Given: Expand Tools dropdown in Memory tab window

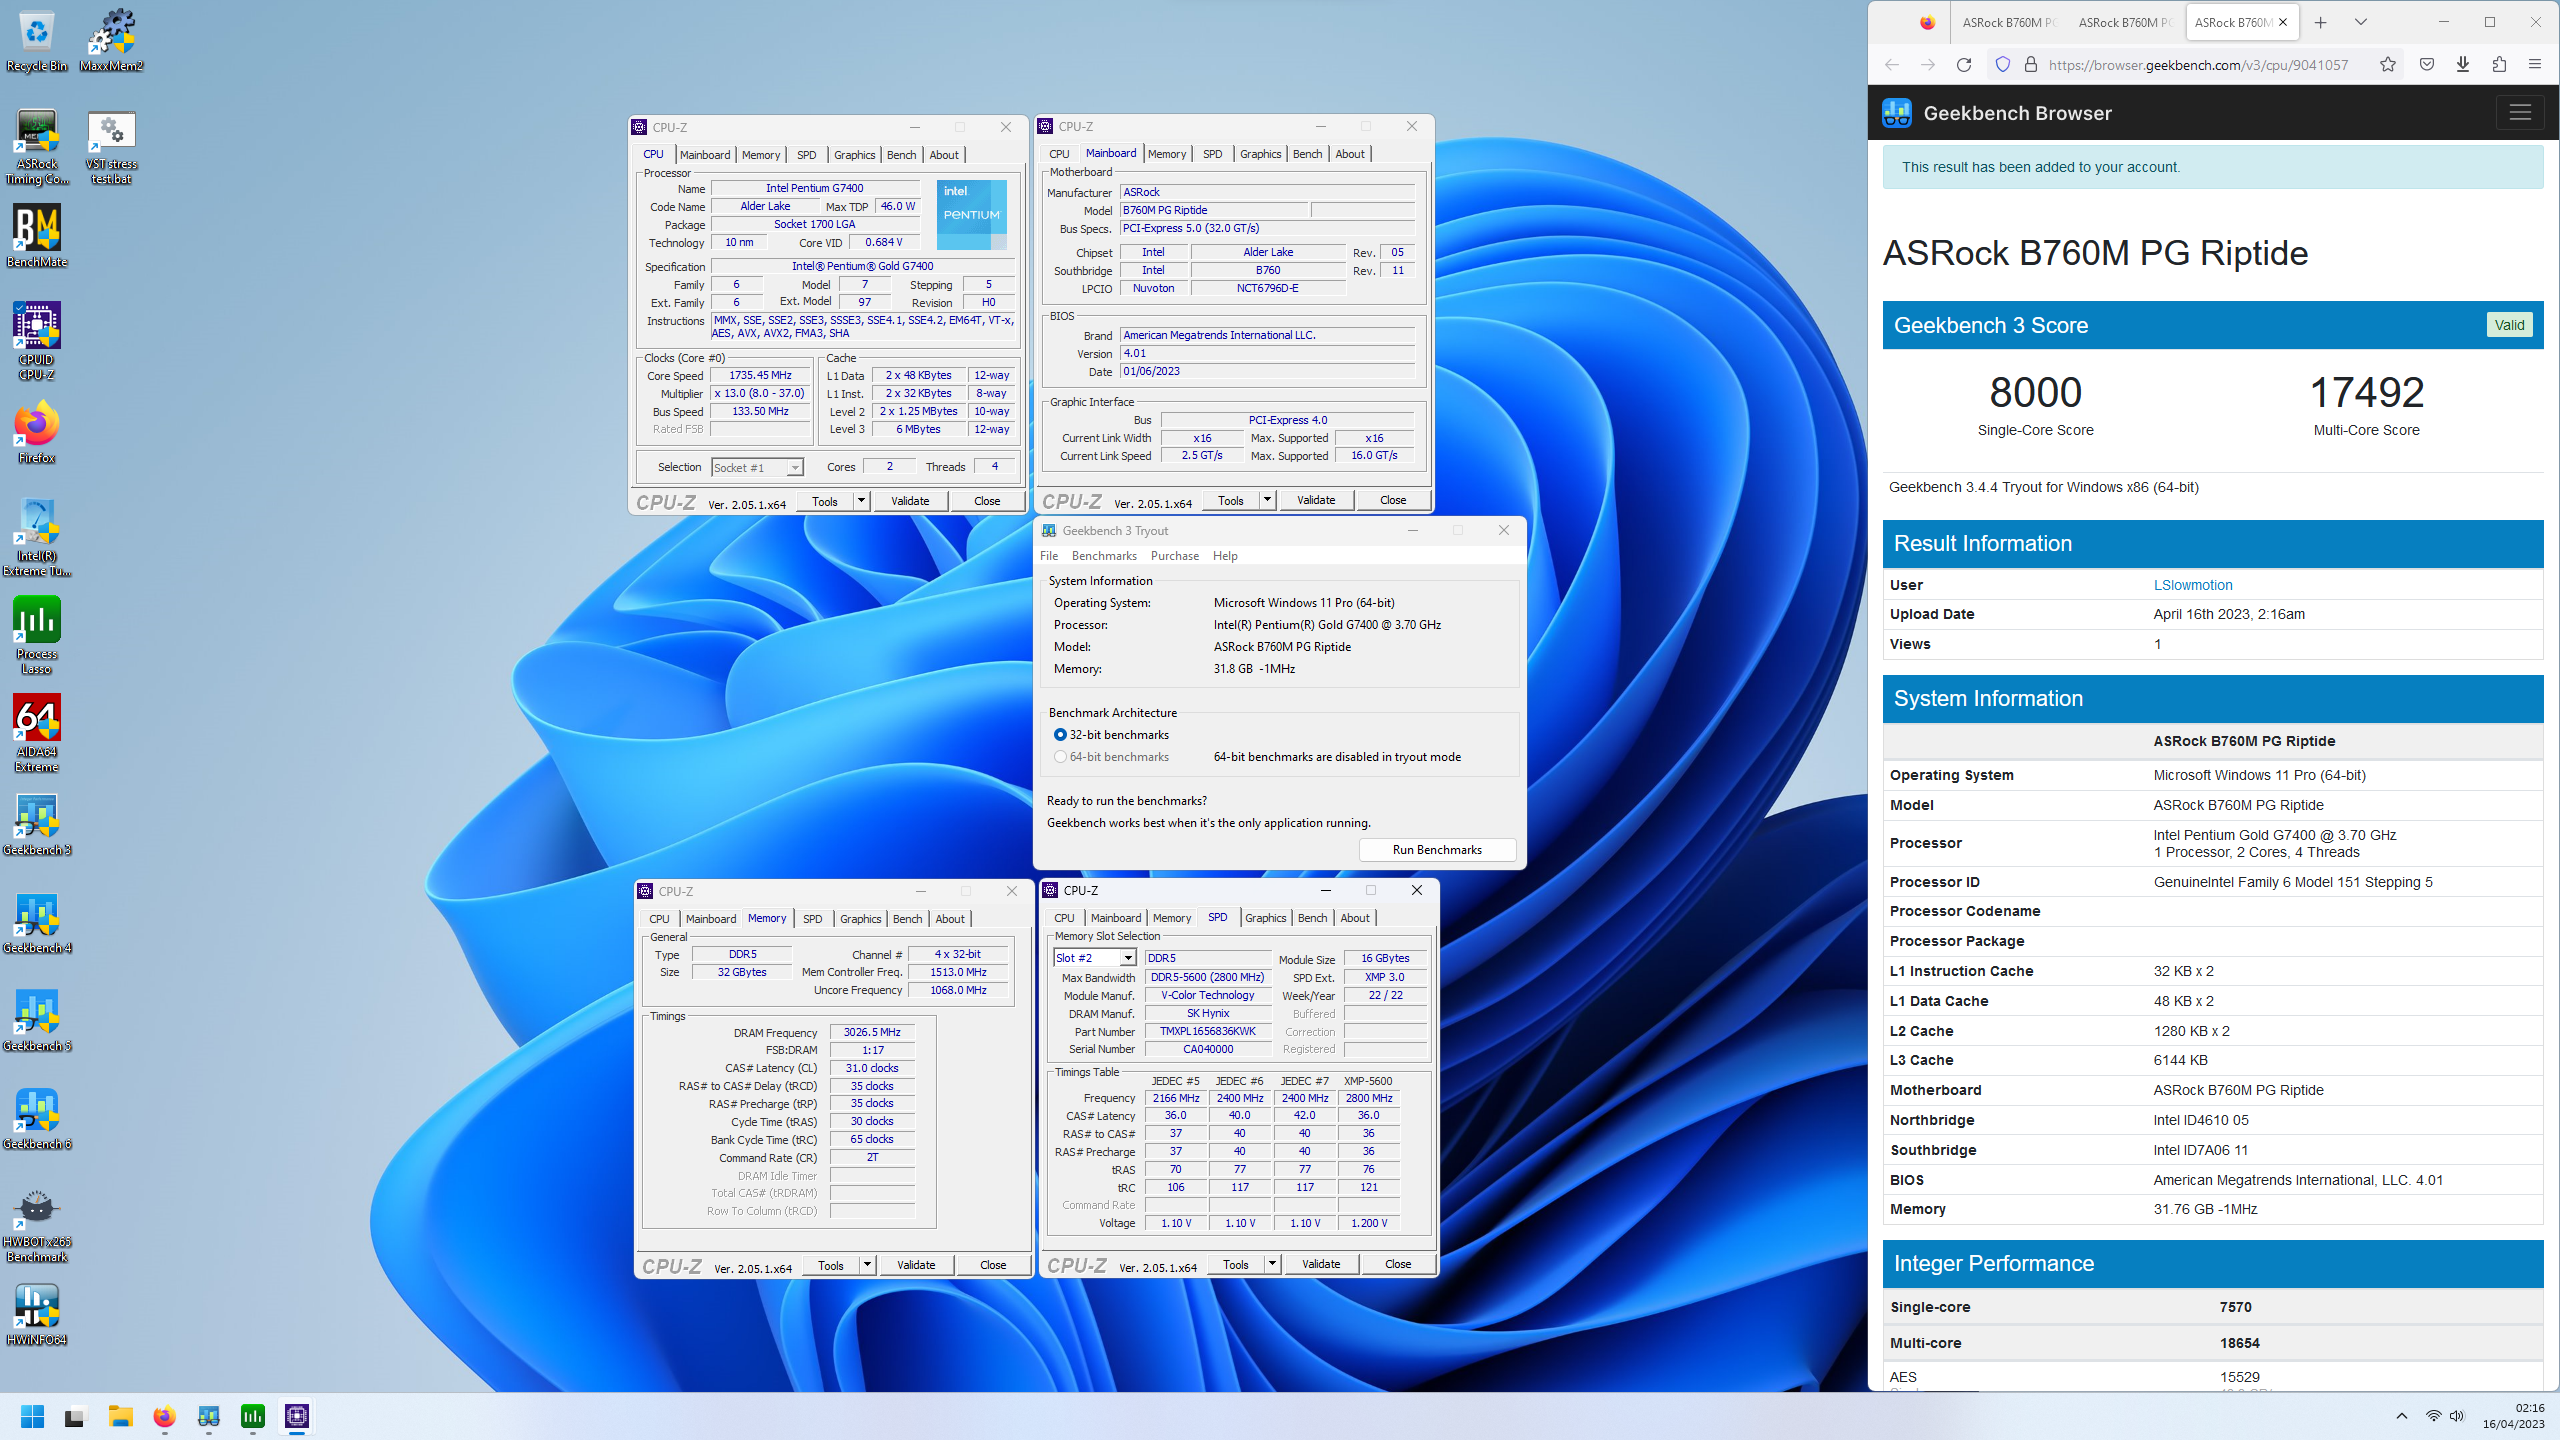Looking at the screenshot, I should [867, 1265].
